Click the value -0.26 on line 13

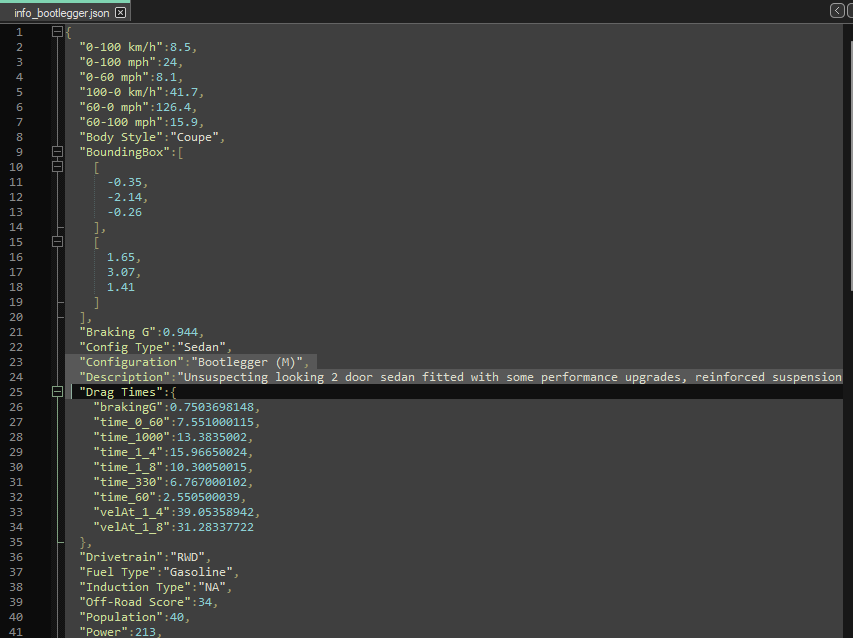click(x=125, y=212)
